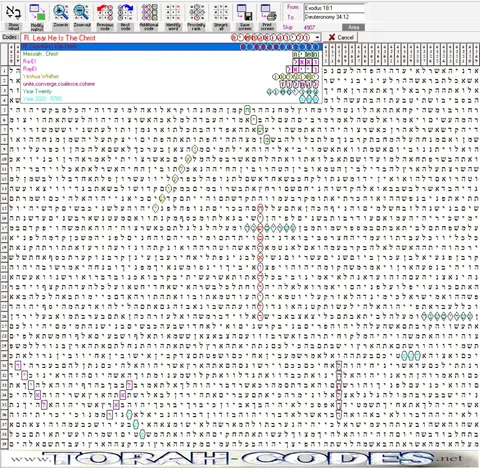Click the 'Proximity rank' label button
Viewport: 480px width, 468px height.
click(x=196, y=27)
